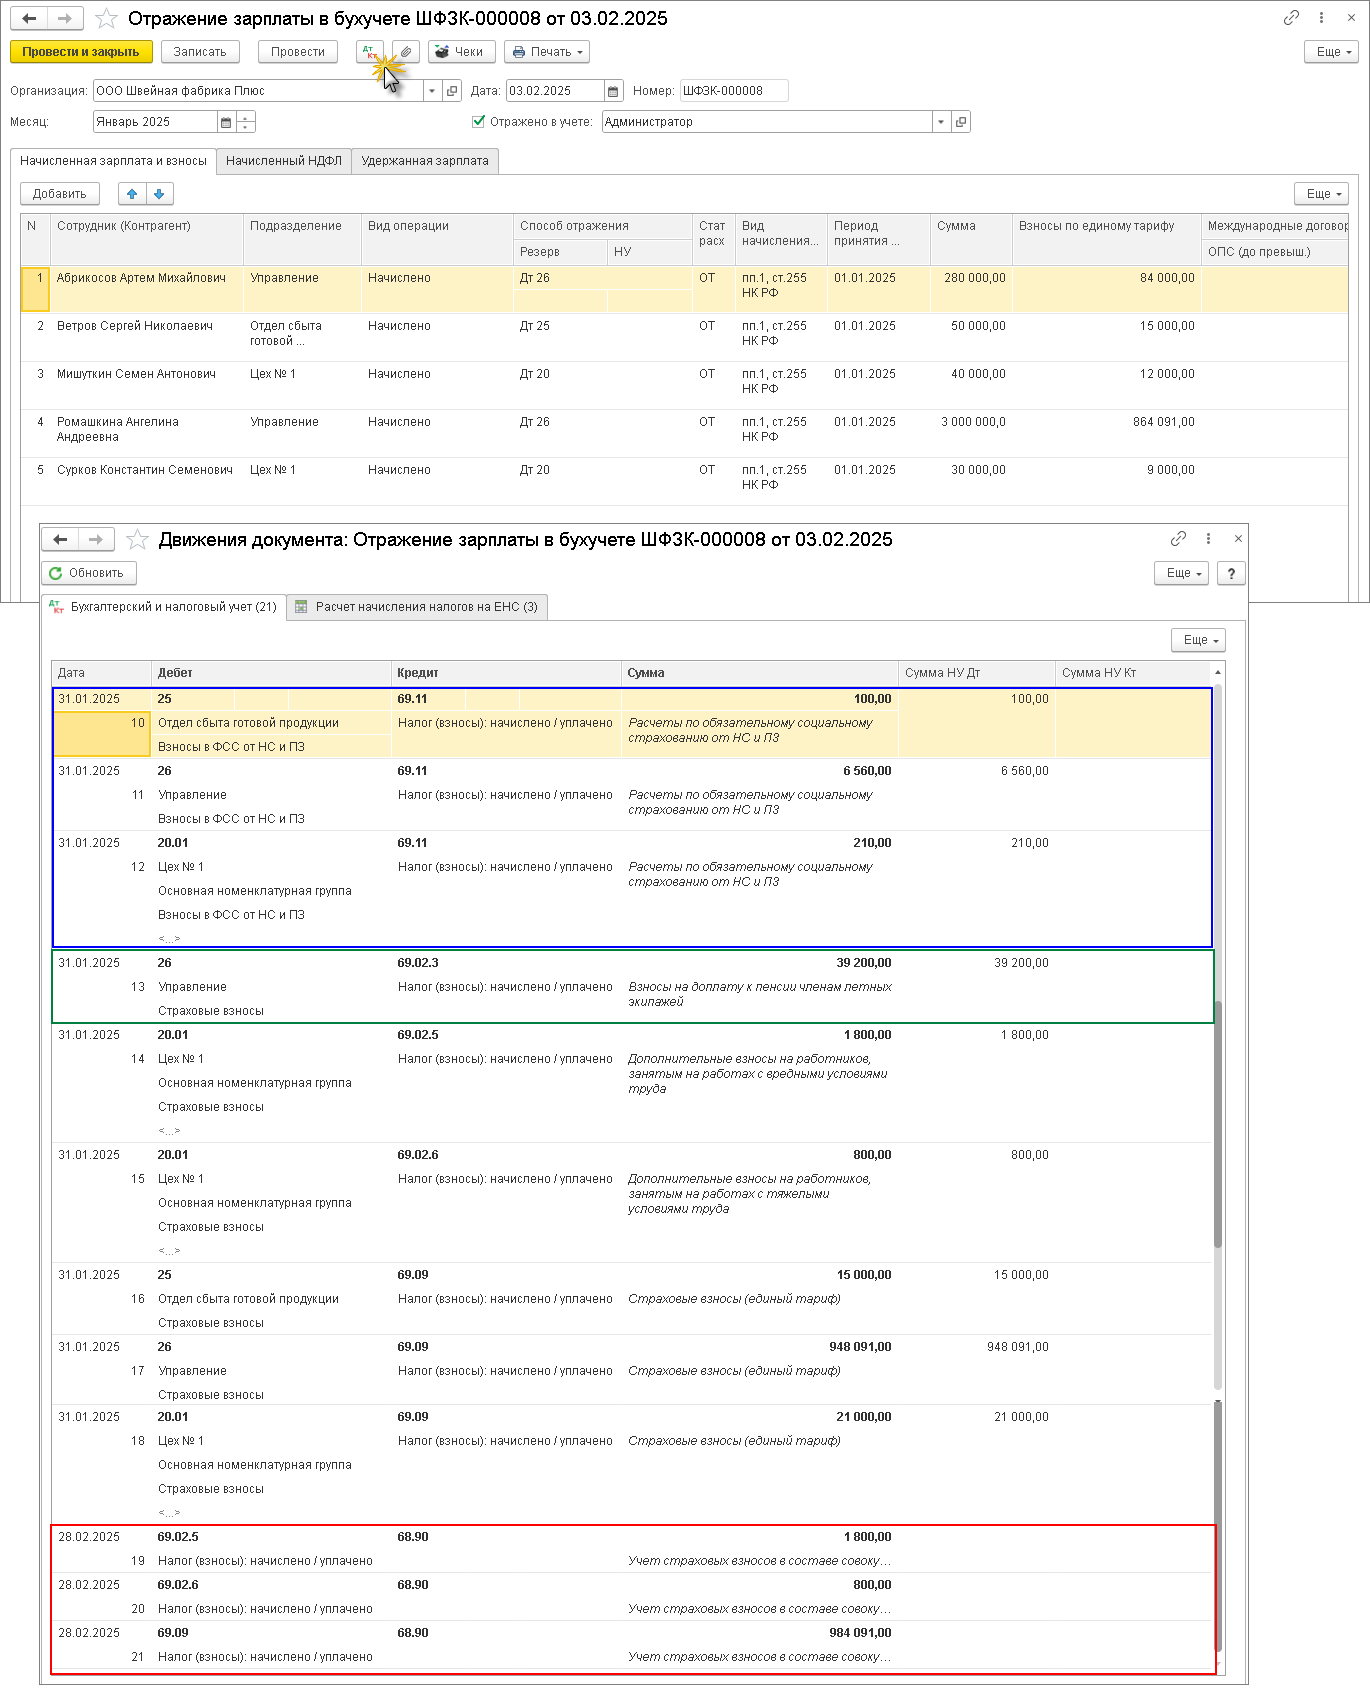Copy link in the Движения документа window

(x=1179, y=538)
